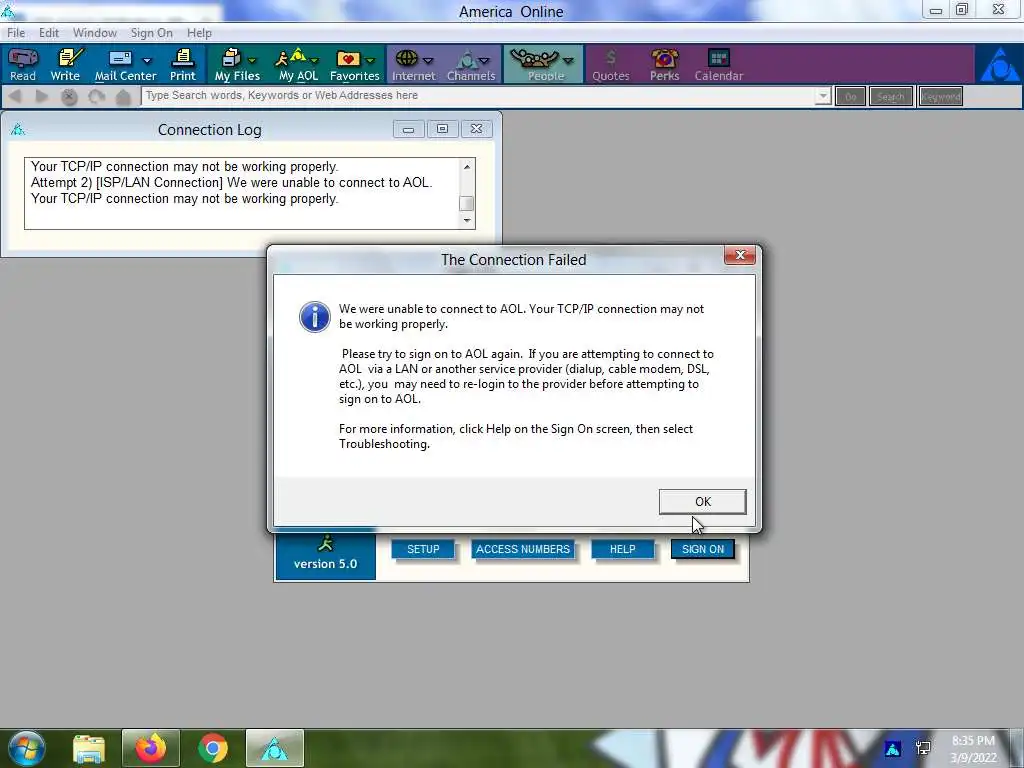Expand the Internet dropdown arrow
The image size is (1024, 768).
[x=428, y=61]
